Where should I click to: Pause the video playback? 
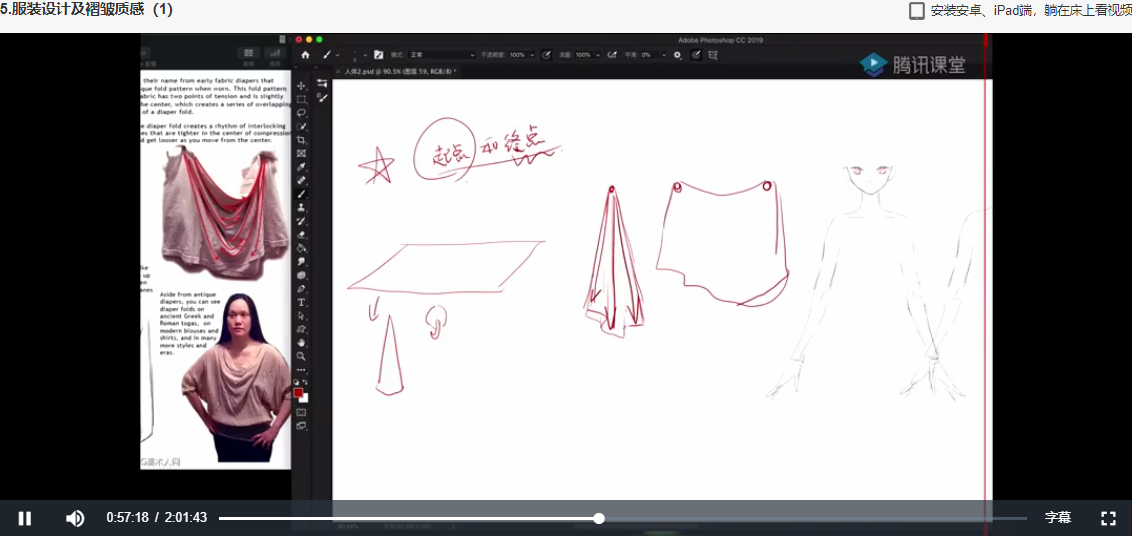tap(25, 517)
